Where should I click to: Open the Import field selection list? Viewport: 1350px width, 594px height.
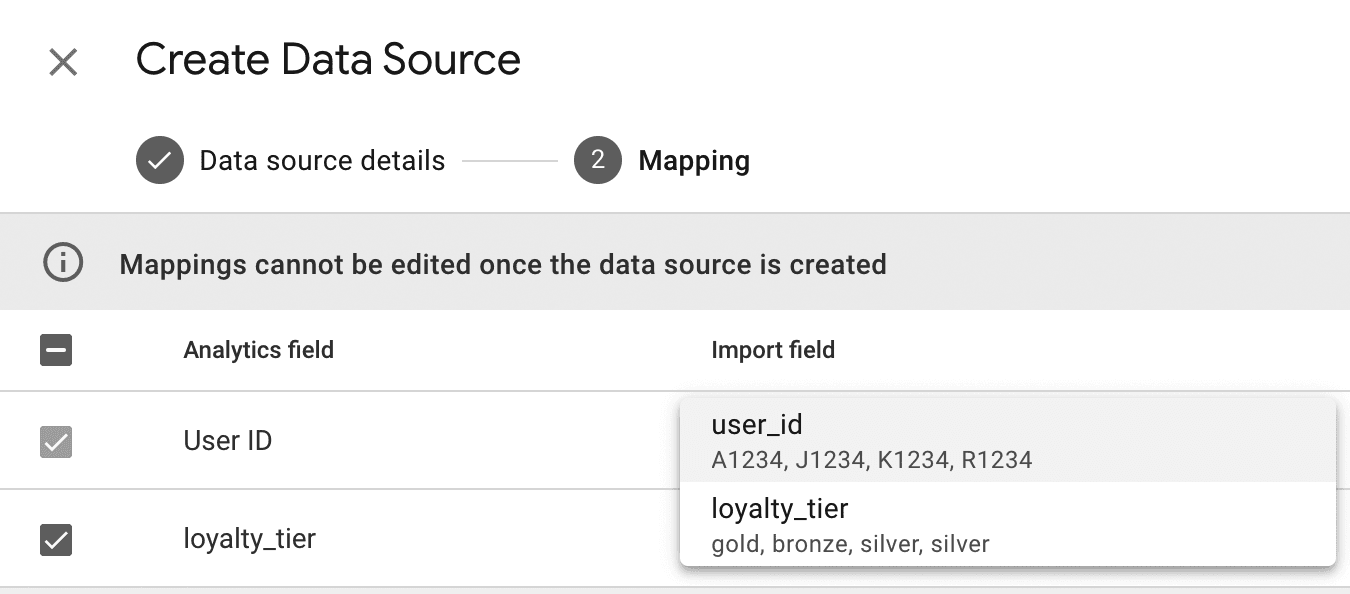(774, 349)
